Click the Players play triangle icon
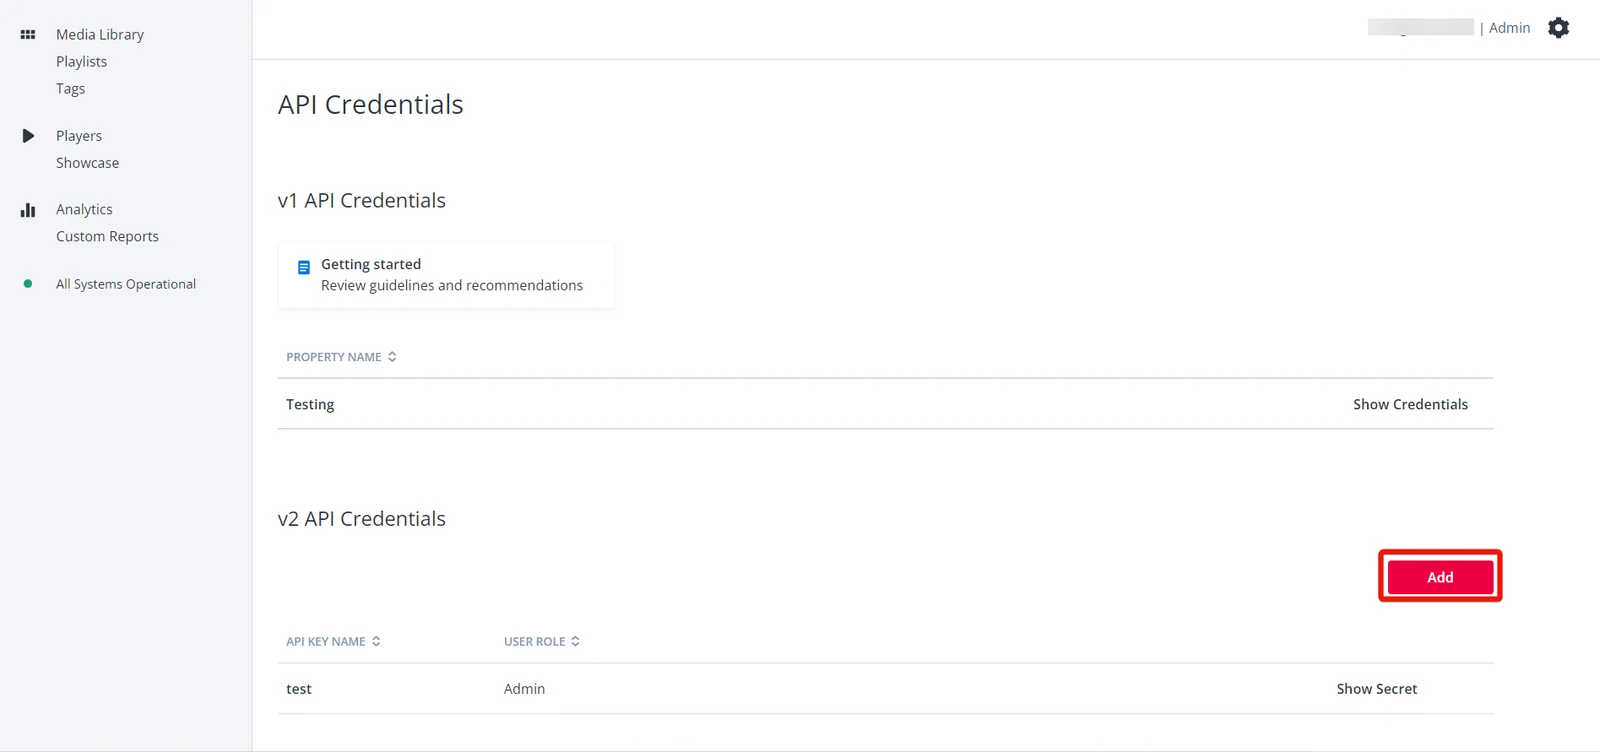The height and width of the screenshot is (752, 1600). click(x=28, y=136)
